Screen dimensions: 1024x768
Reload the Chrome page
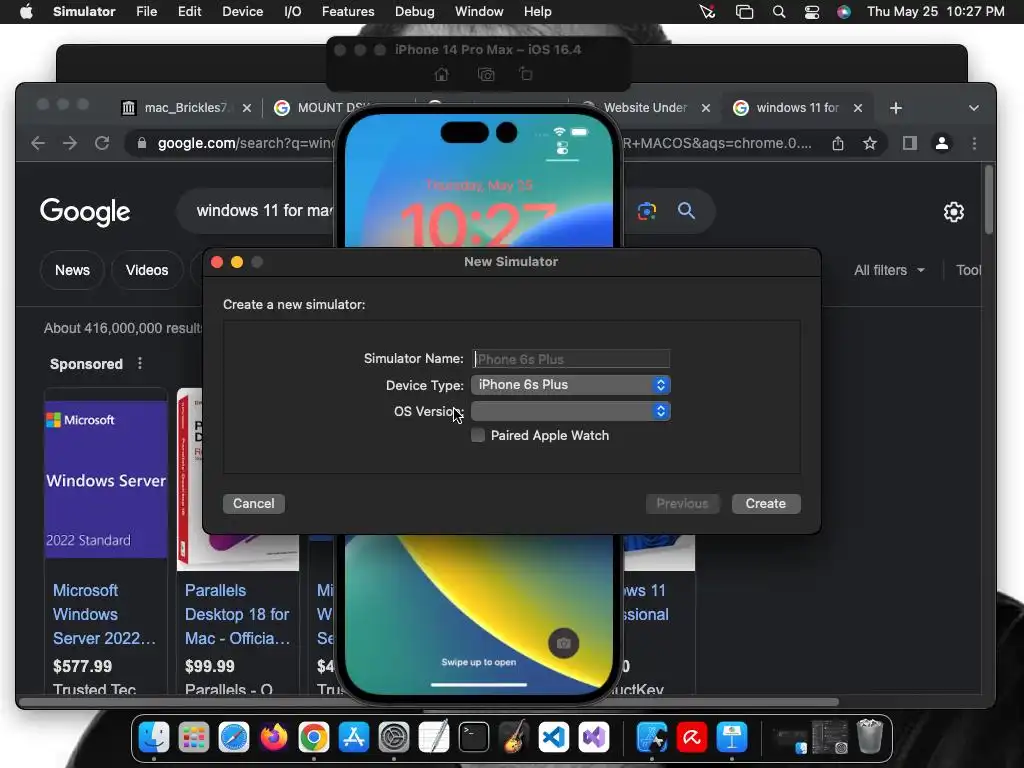click(x=102, y=143)
